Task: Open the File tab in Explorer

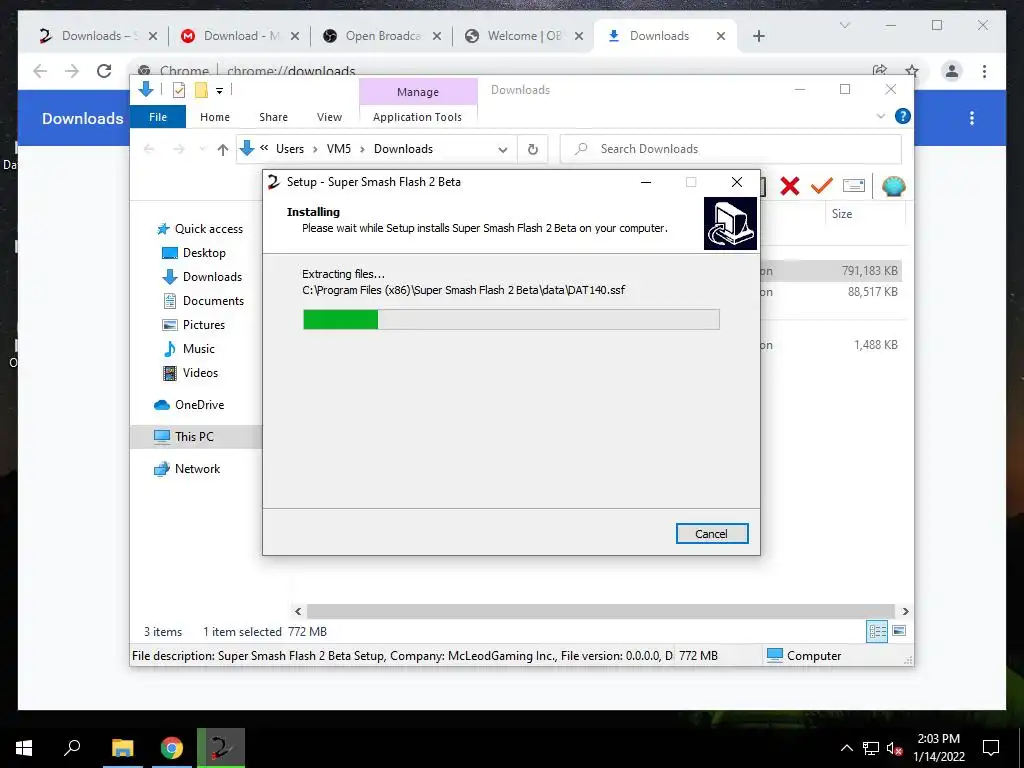Action: [x=158, y=117]
